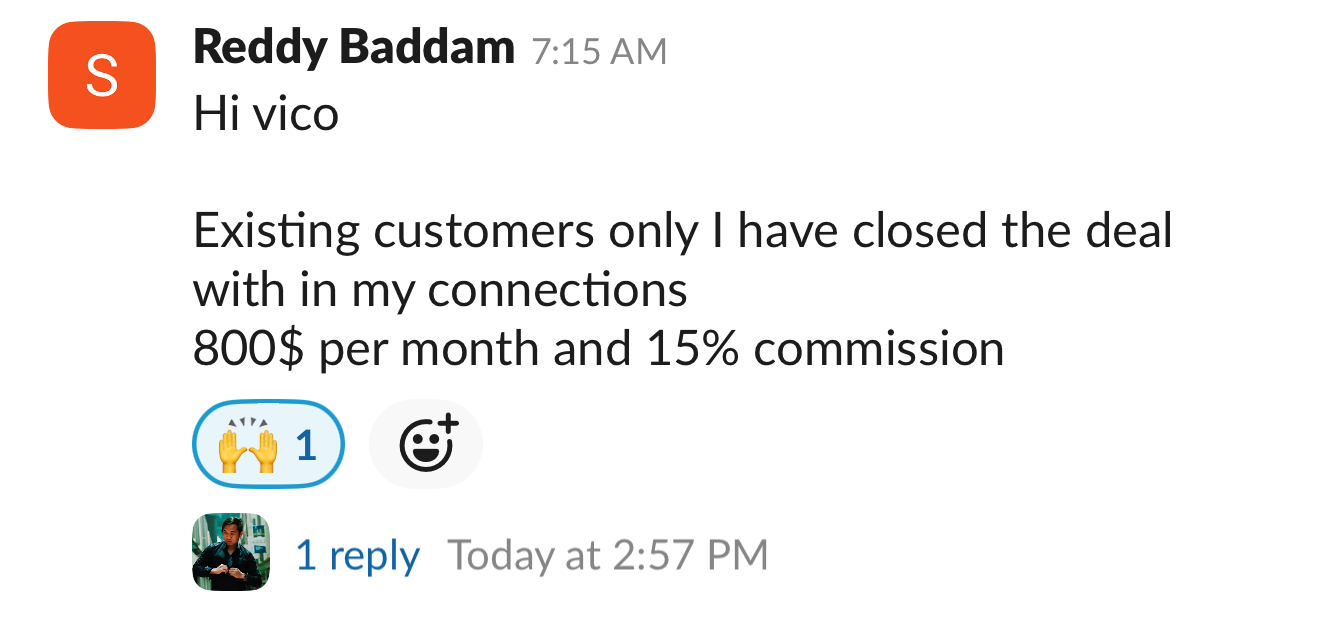Click the reaction count number 1
This screenshot has height=629, width=1320.
pyautogui.click(x=306, y=446)
